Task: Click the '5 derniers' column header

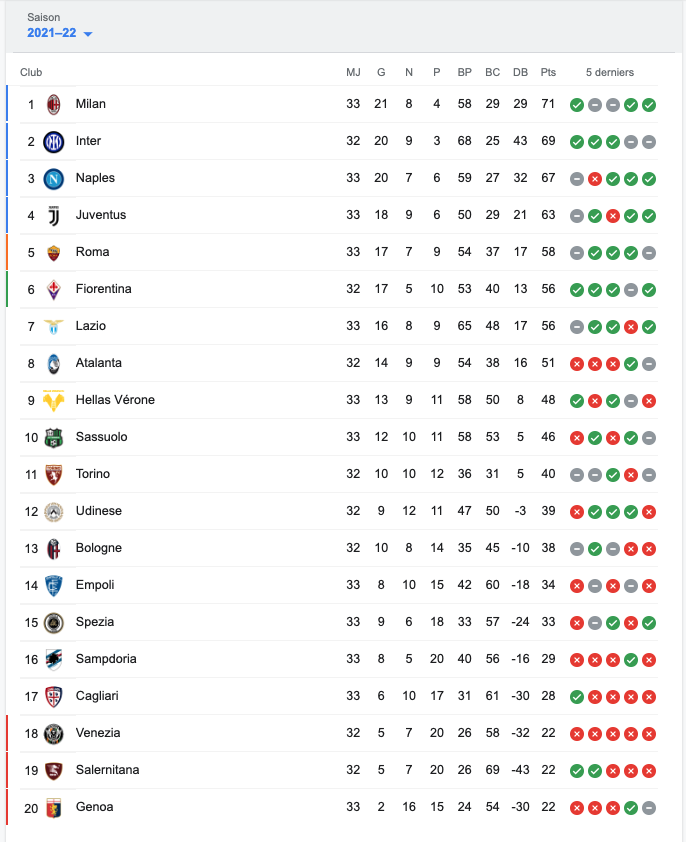Action: click(609, 72)
